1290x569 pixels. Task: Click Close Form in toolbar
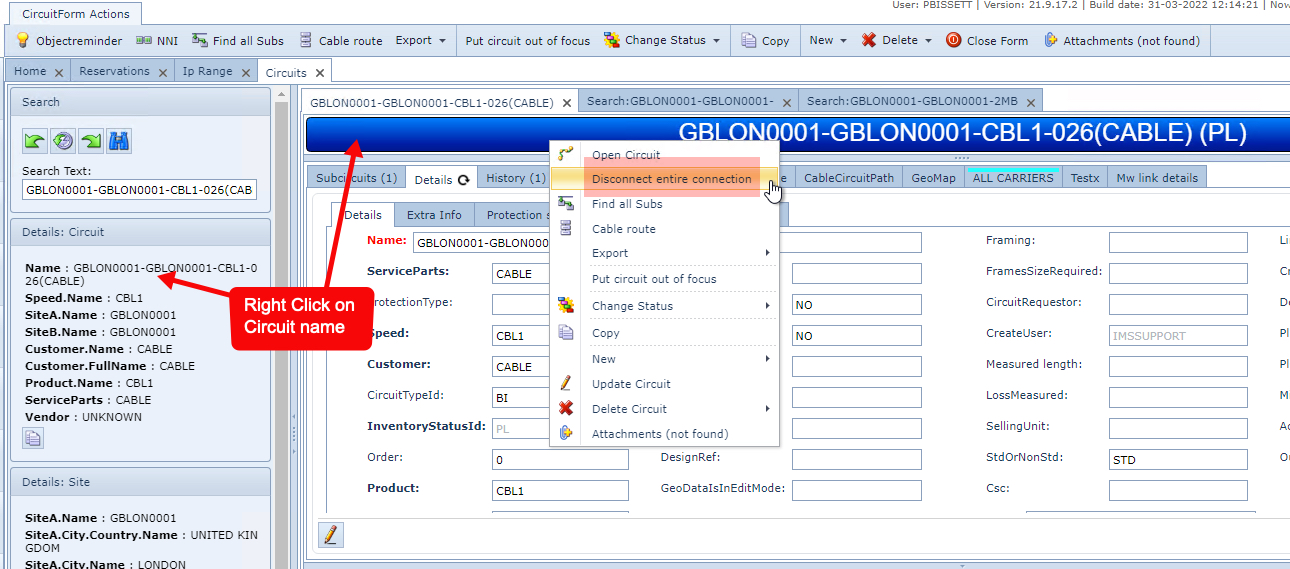coord(986,41)
